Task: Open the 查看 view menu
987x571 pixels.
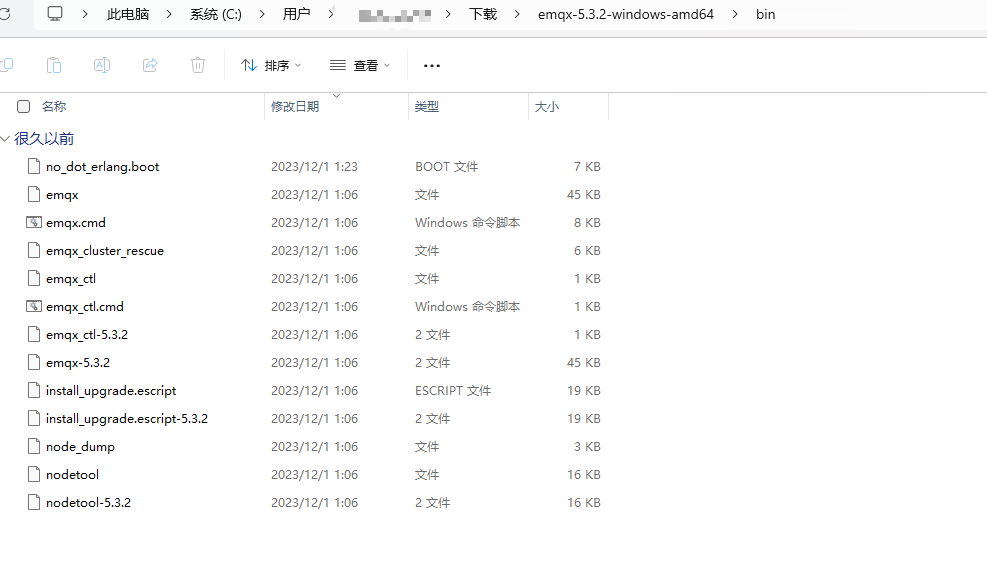Action: 360,65
